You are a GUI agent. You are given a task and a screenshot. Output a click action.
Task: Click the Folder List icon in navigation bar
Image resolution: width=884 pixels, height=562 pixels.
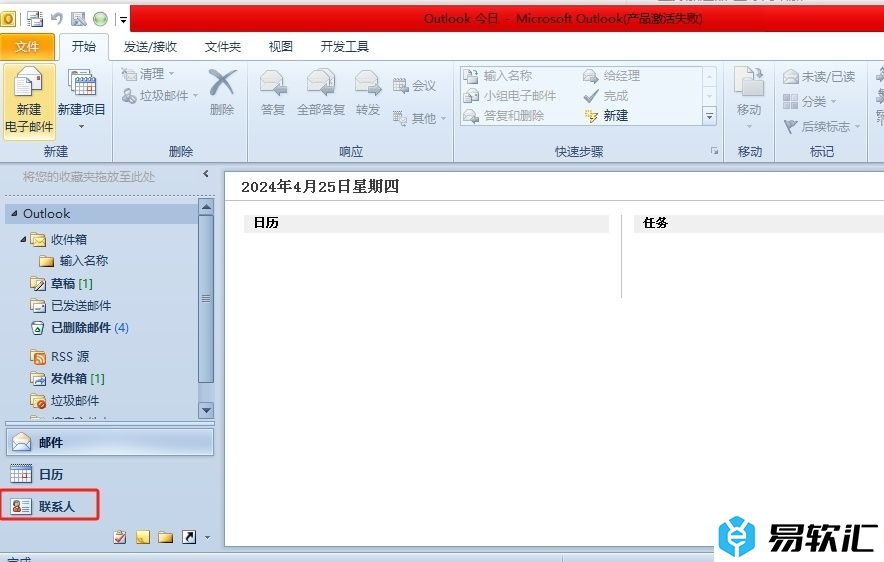(165, 537)
